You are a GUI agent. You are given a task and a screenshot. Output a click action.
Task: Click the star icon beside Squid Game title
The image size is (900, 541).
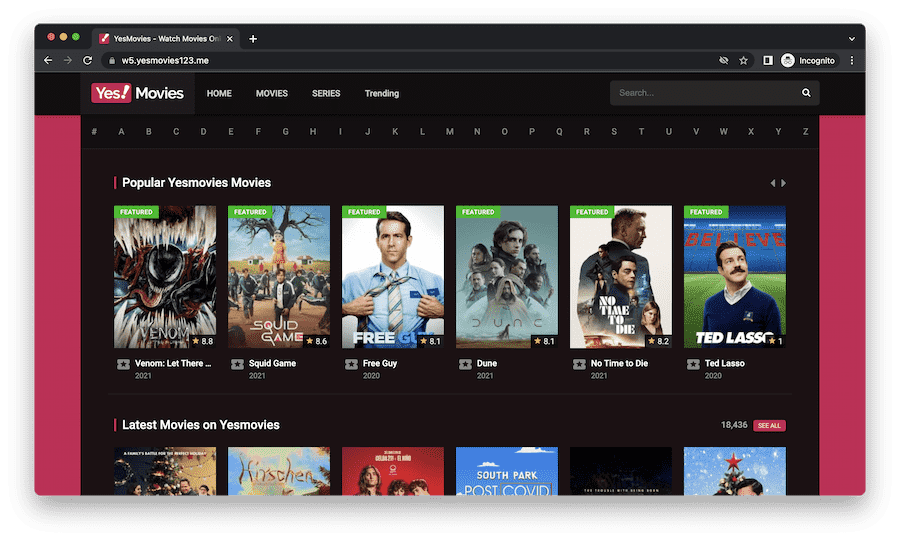(x=237, y=364)
